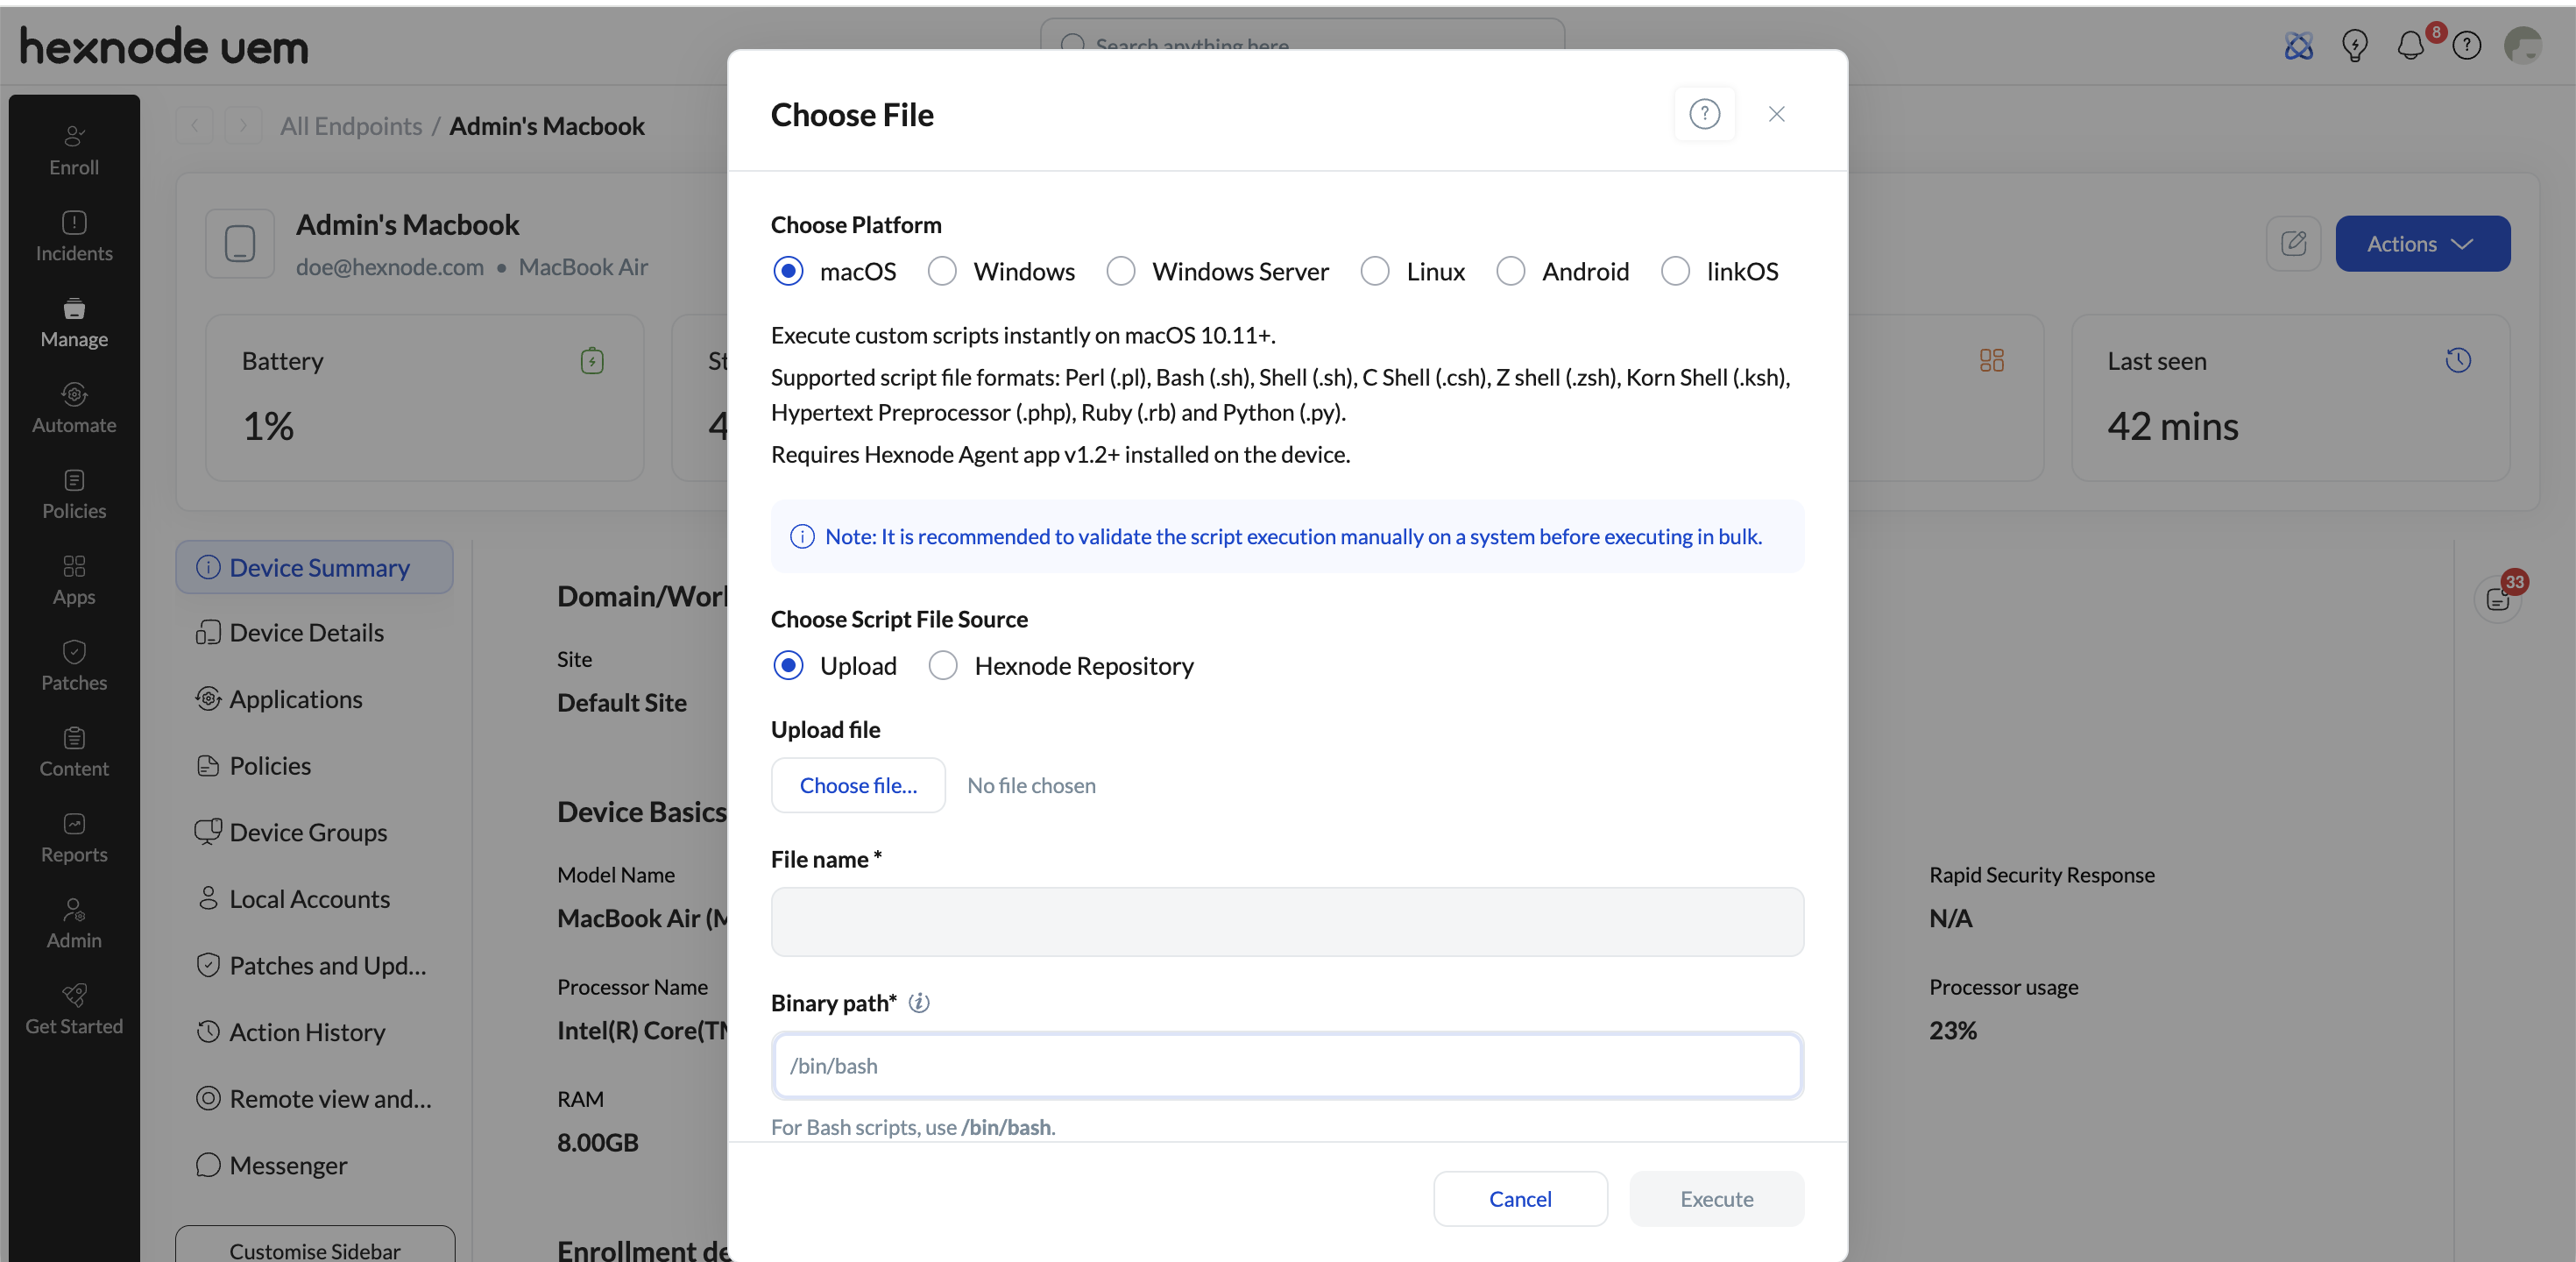Click the device thumbnail icon beside Admin's Macbook
Screen dimensions: 2576x1262
click(x=240, y=243)
